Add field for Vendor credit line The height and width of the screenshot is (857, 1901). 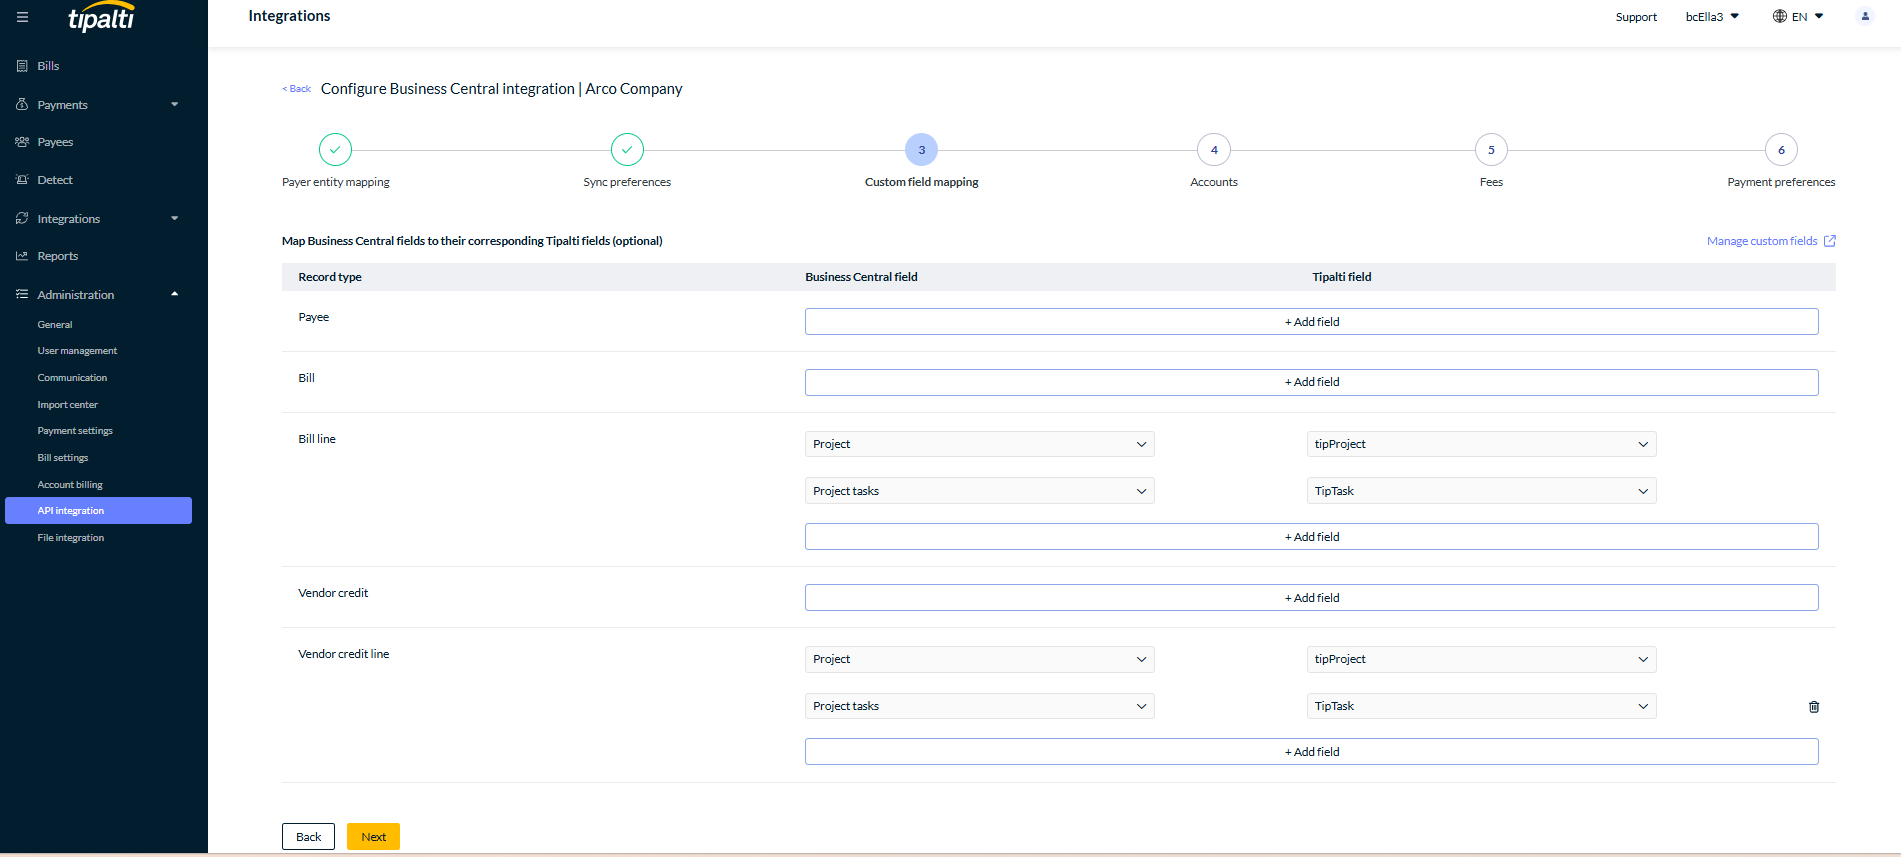(1311, 752)
